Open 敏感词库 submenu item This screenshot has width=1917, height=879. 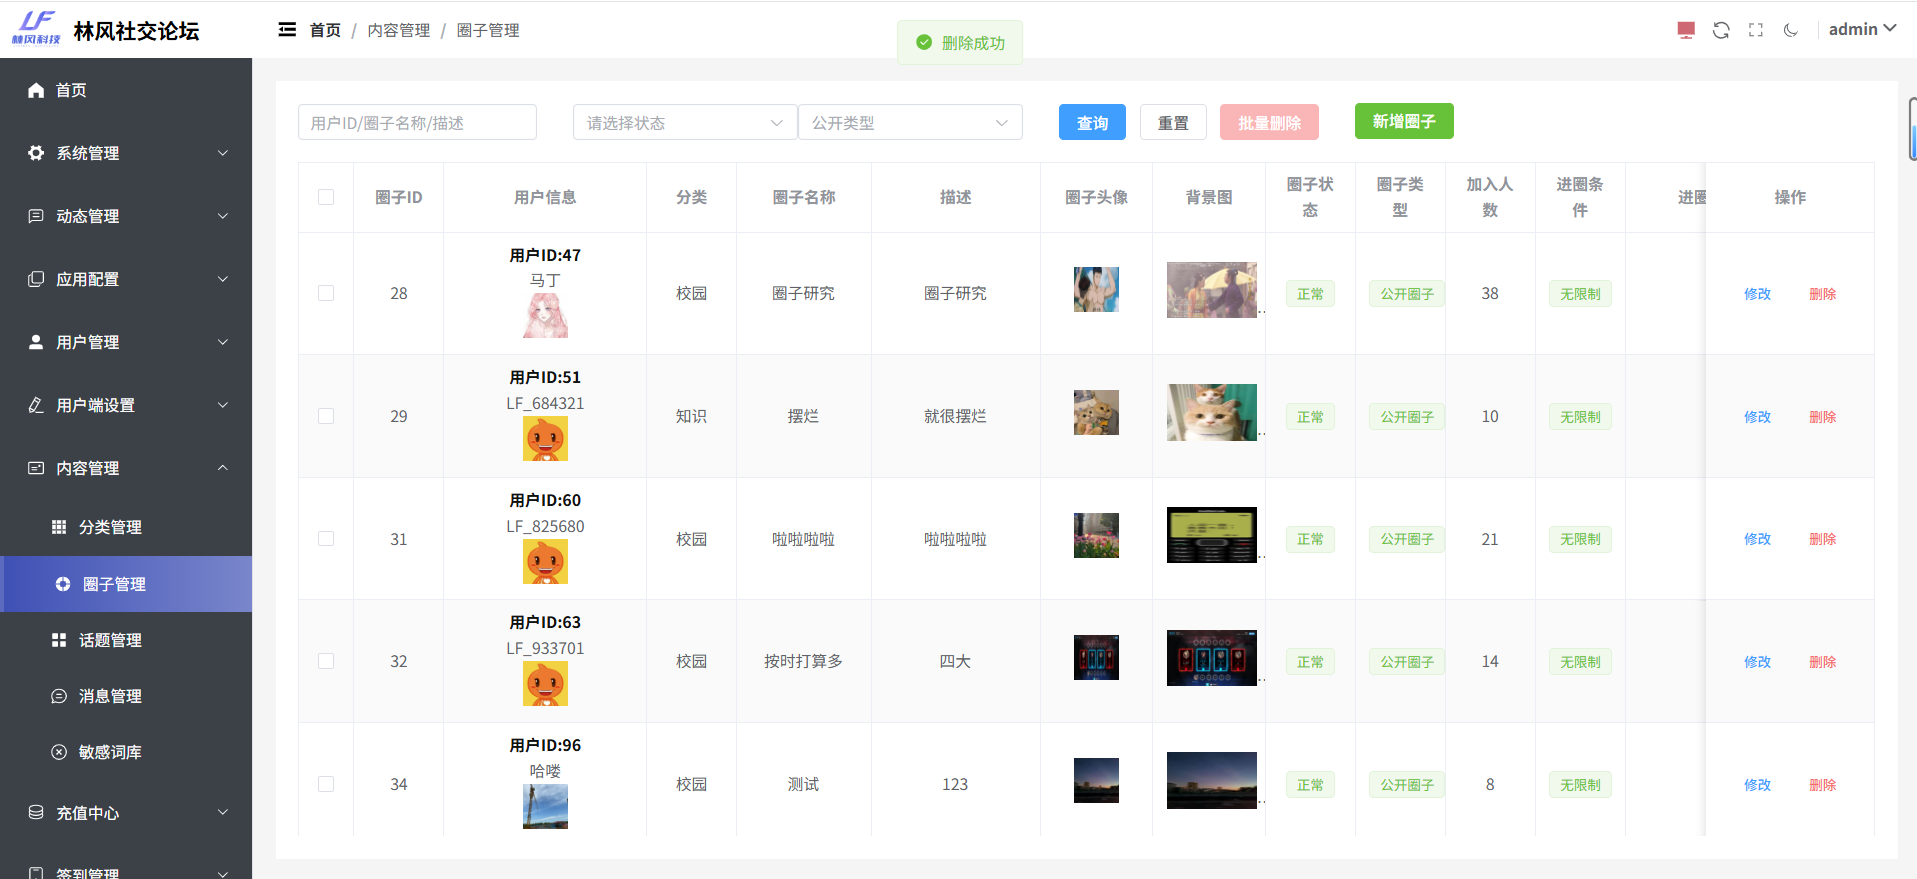coord(126,752)
